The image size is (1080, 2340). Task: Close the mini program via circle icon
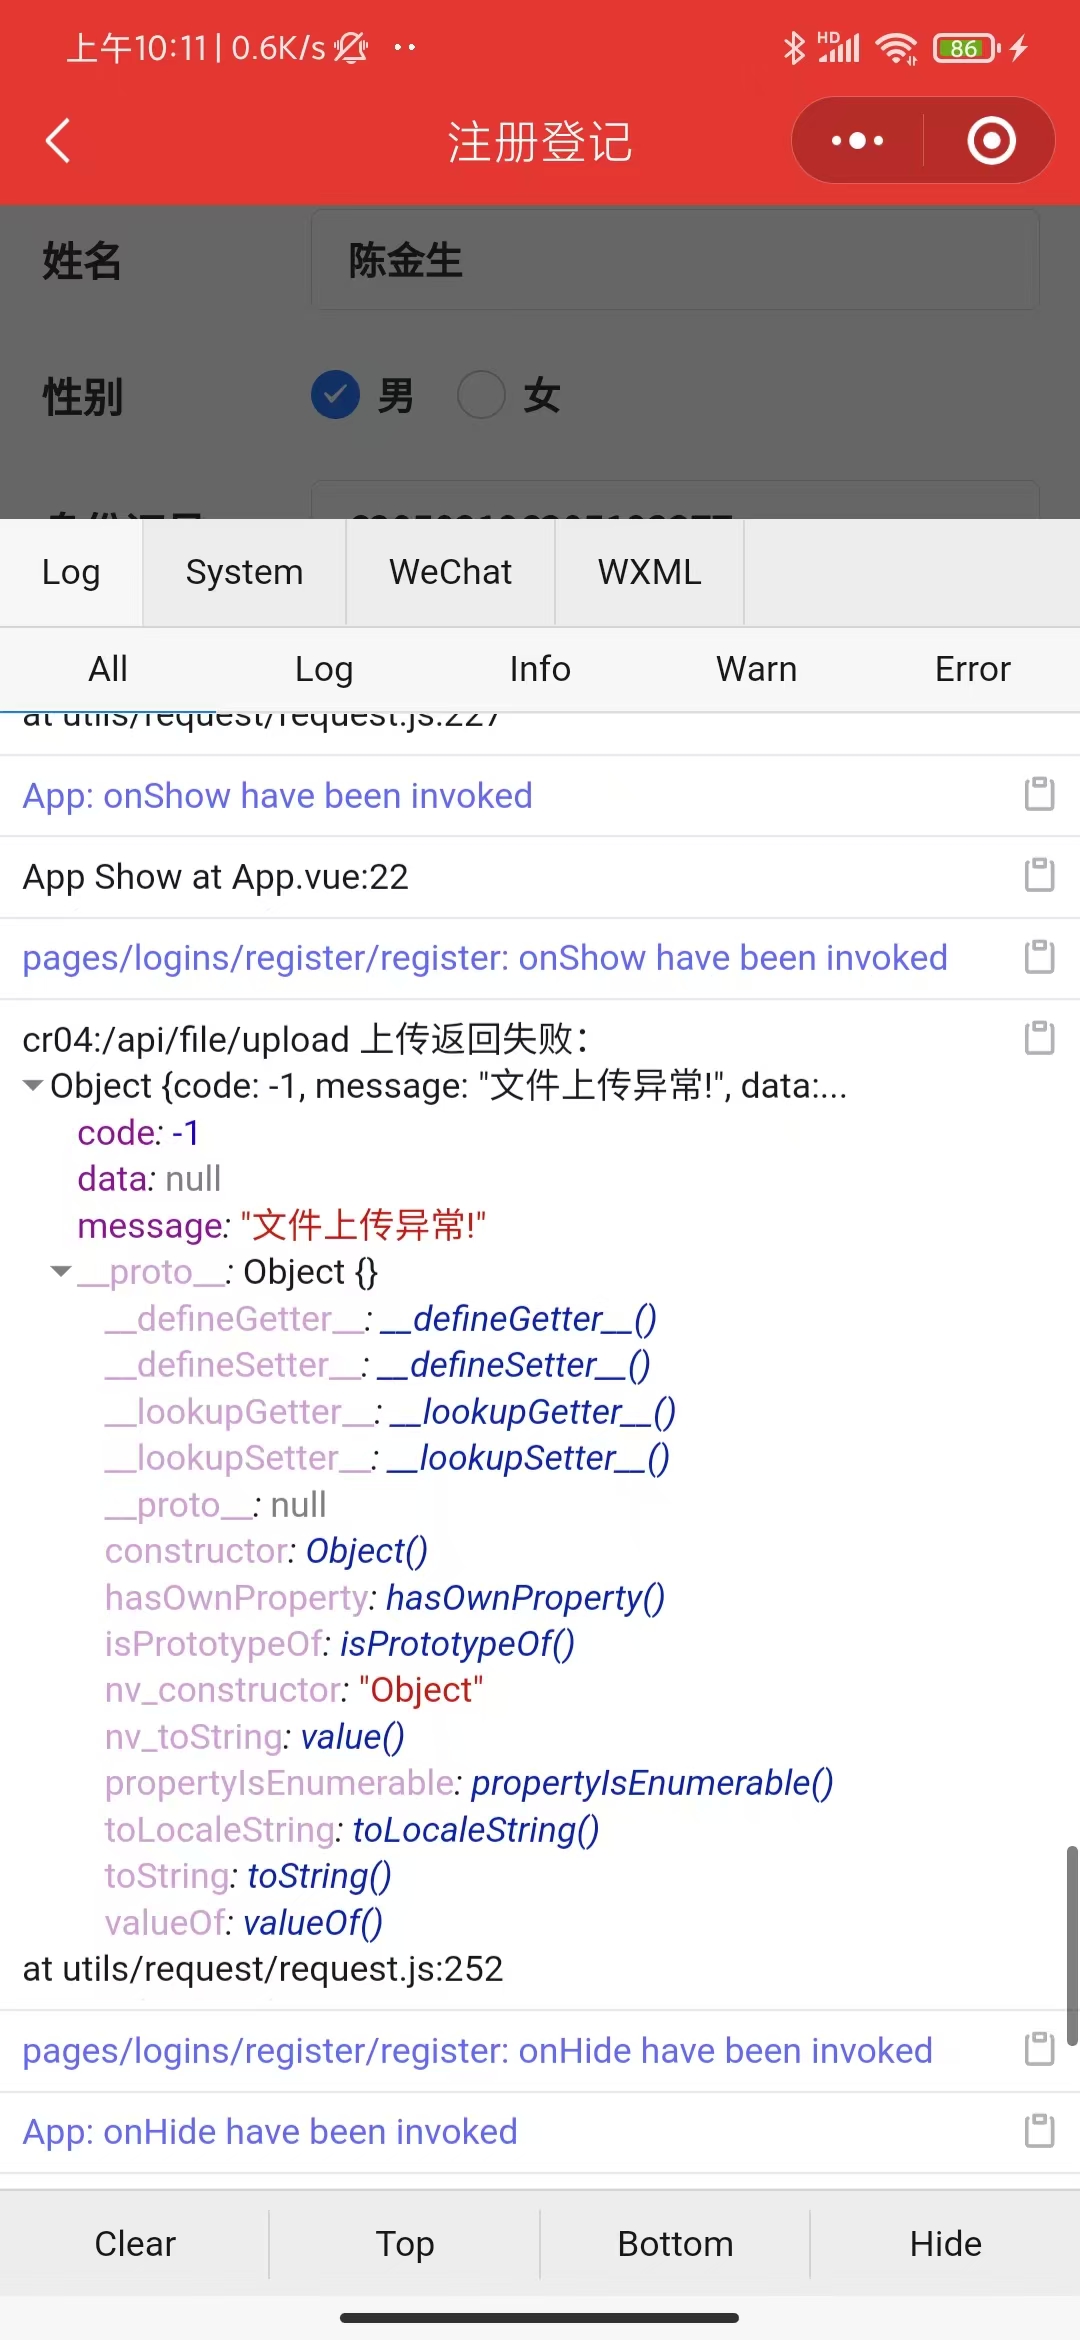tap(991, 141)
